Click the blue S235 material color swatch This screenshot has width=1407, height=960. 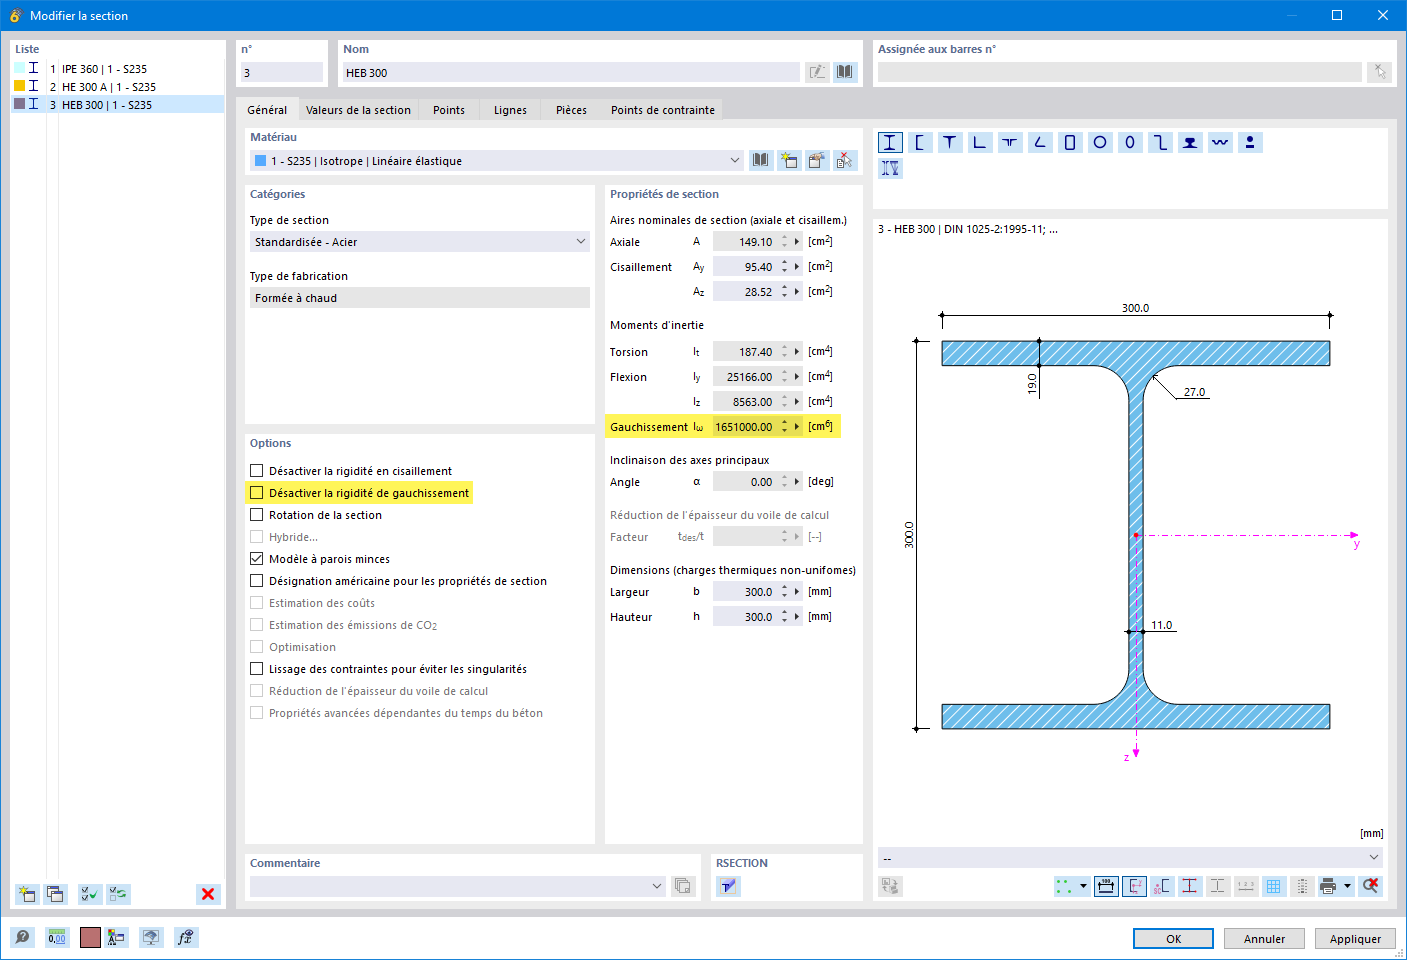point(261,160)
